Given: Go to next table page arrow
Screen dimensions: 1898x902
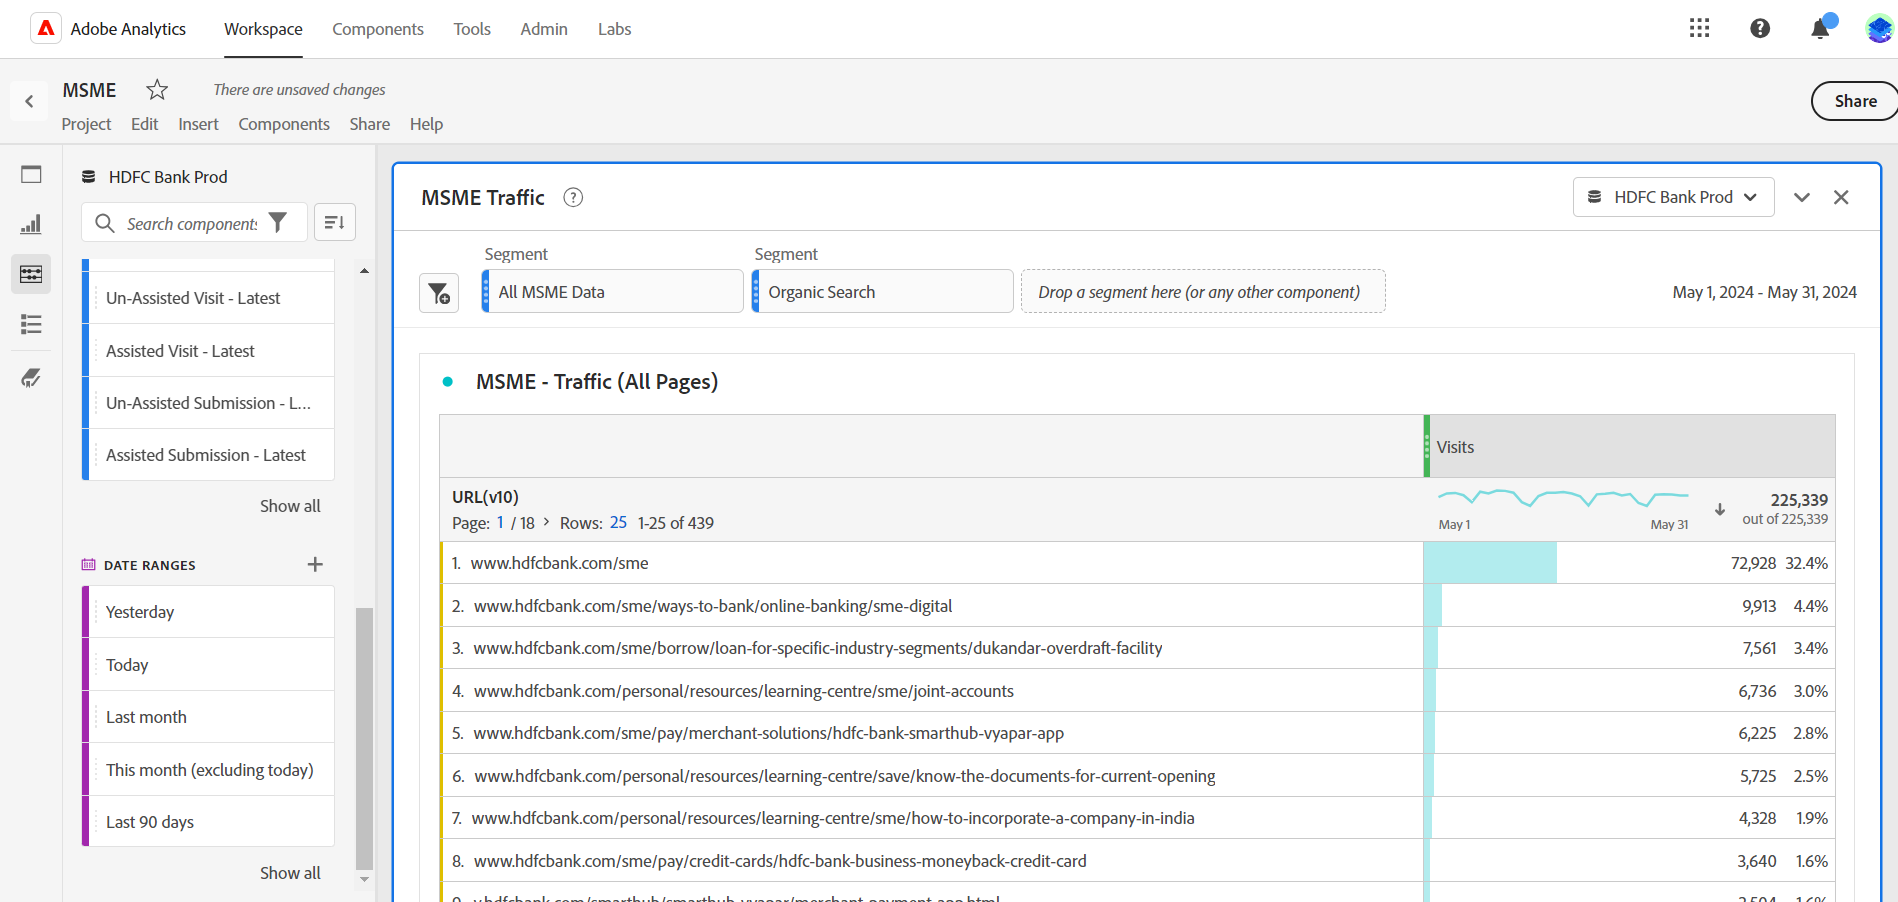Looking at the screenshot, I should 546,522.
